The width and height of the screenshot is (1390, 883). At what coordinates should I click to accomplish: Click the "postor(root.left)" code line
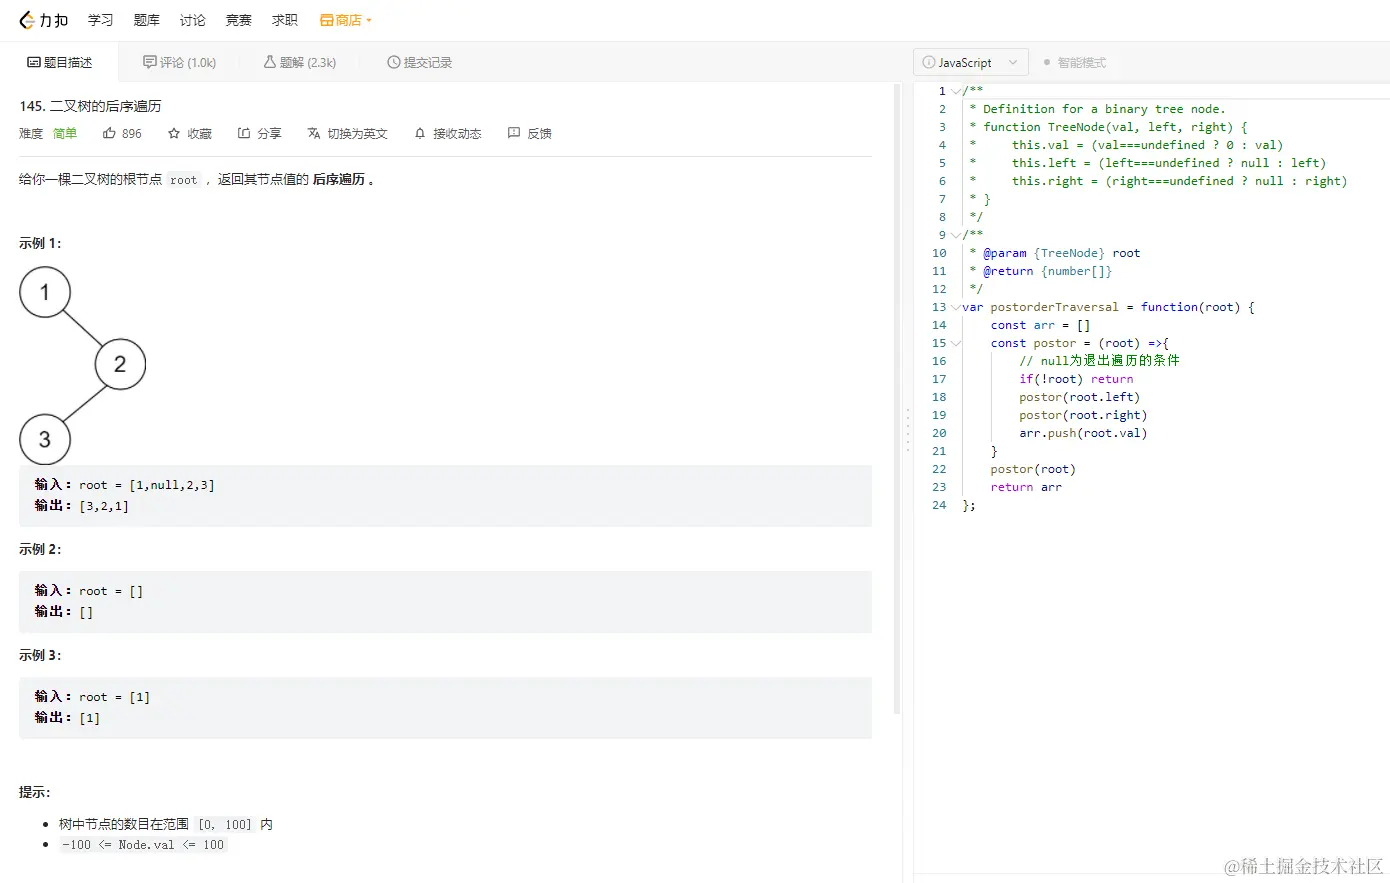pyautogui.click(x=1079, y=397)
